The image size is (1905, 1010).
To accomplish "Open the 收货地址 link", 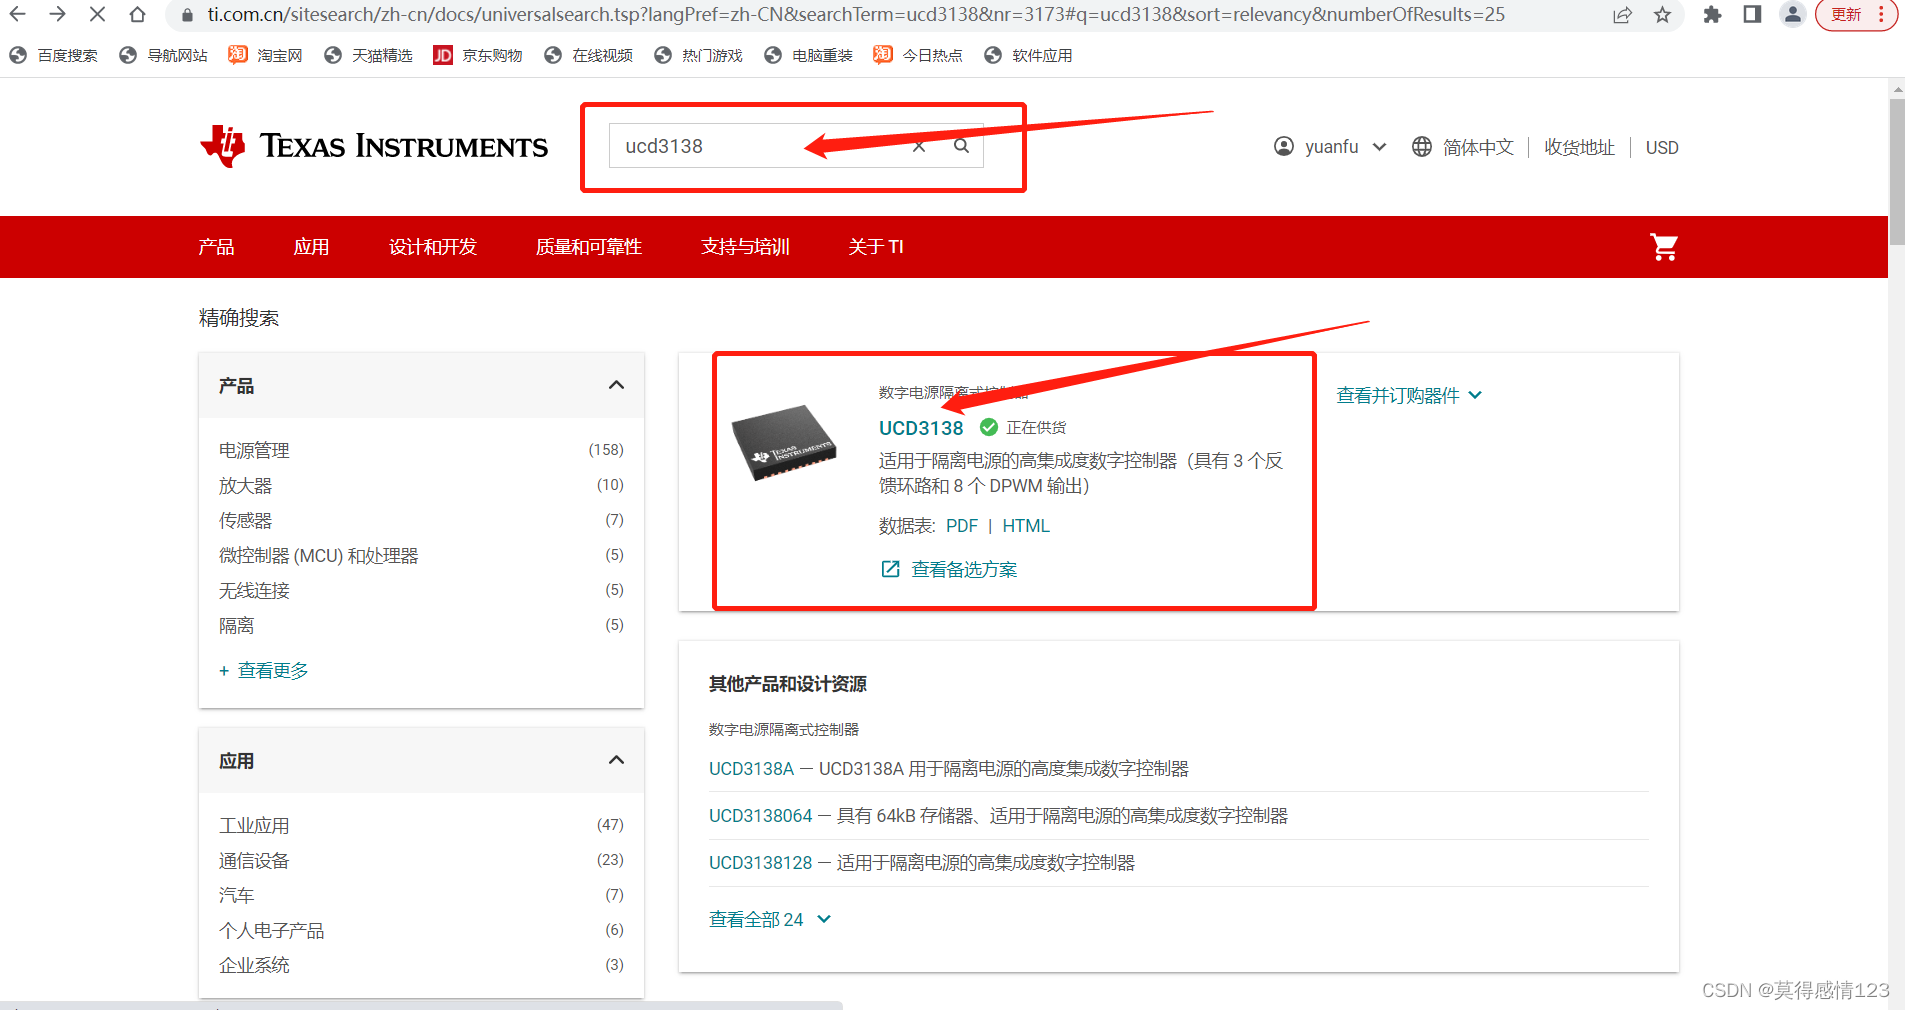I will [1579, 147].
